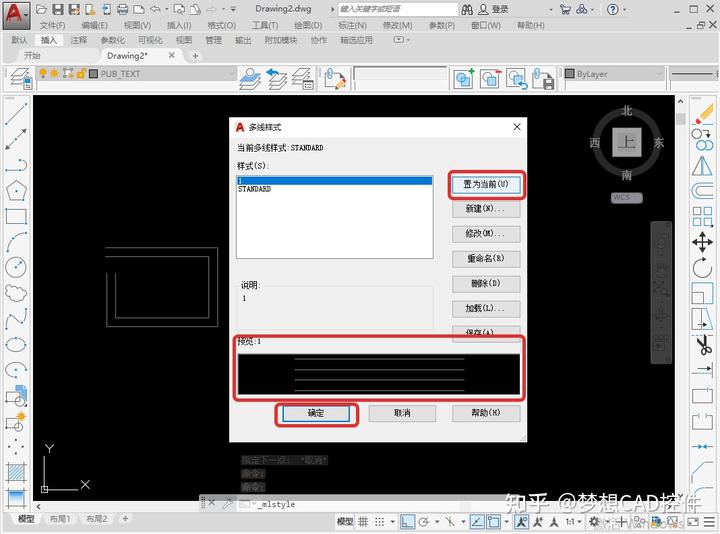Toggle object snap in status bar
The width and height of the screenshot is (720, 534).
click(x=494, y=522)
